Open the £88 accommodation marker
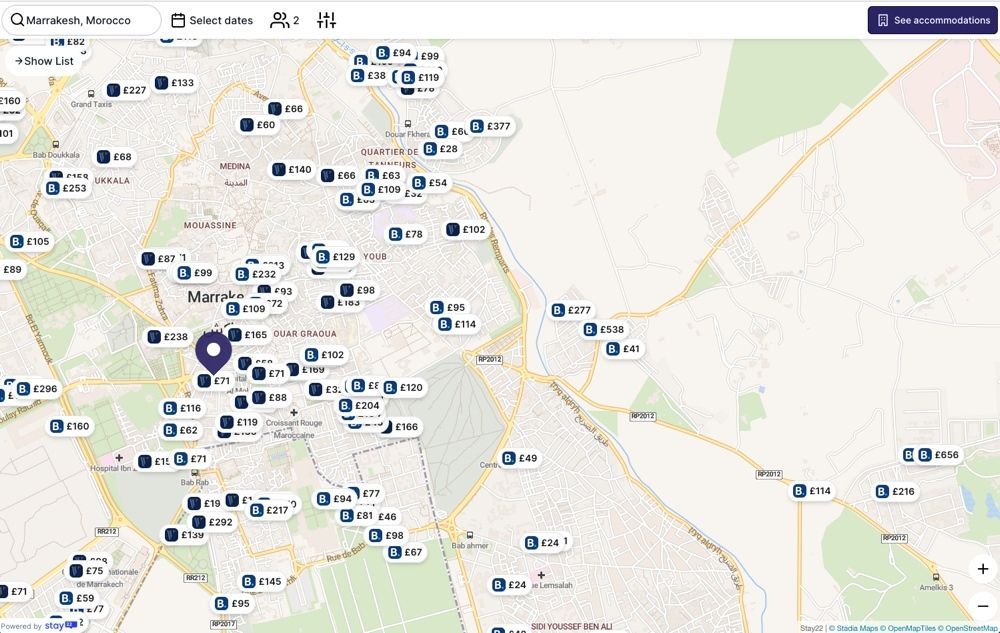Viewport: 1000px width, 633px height. 270,397
